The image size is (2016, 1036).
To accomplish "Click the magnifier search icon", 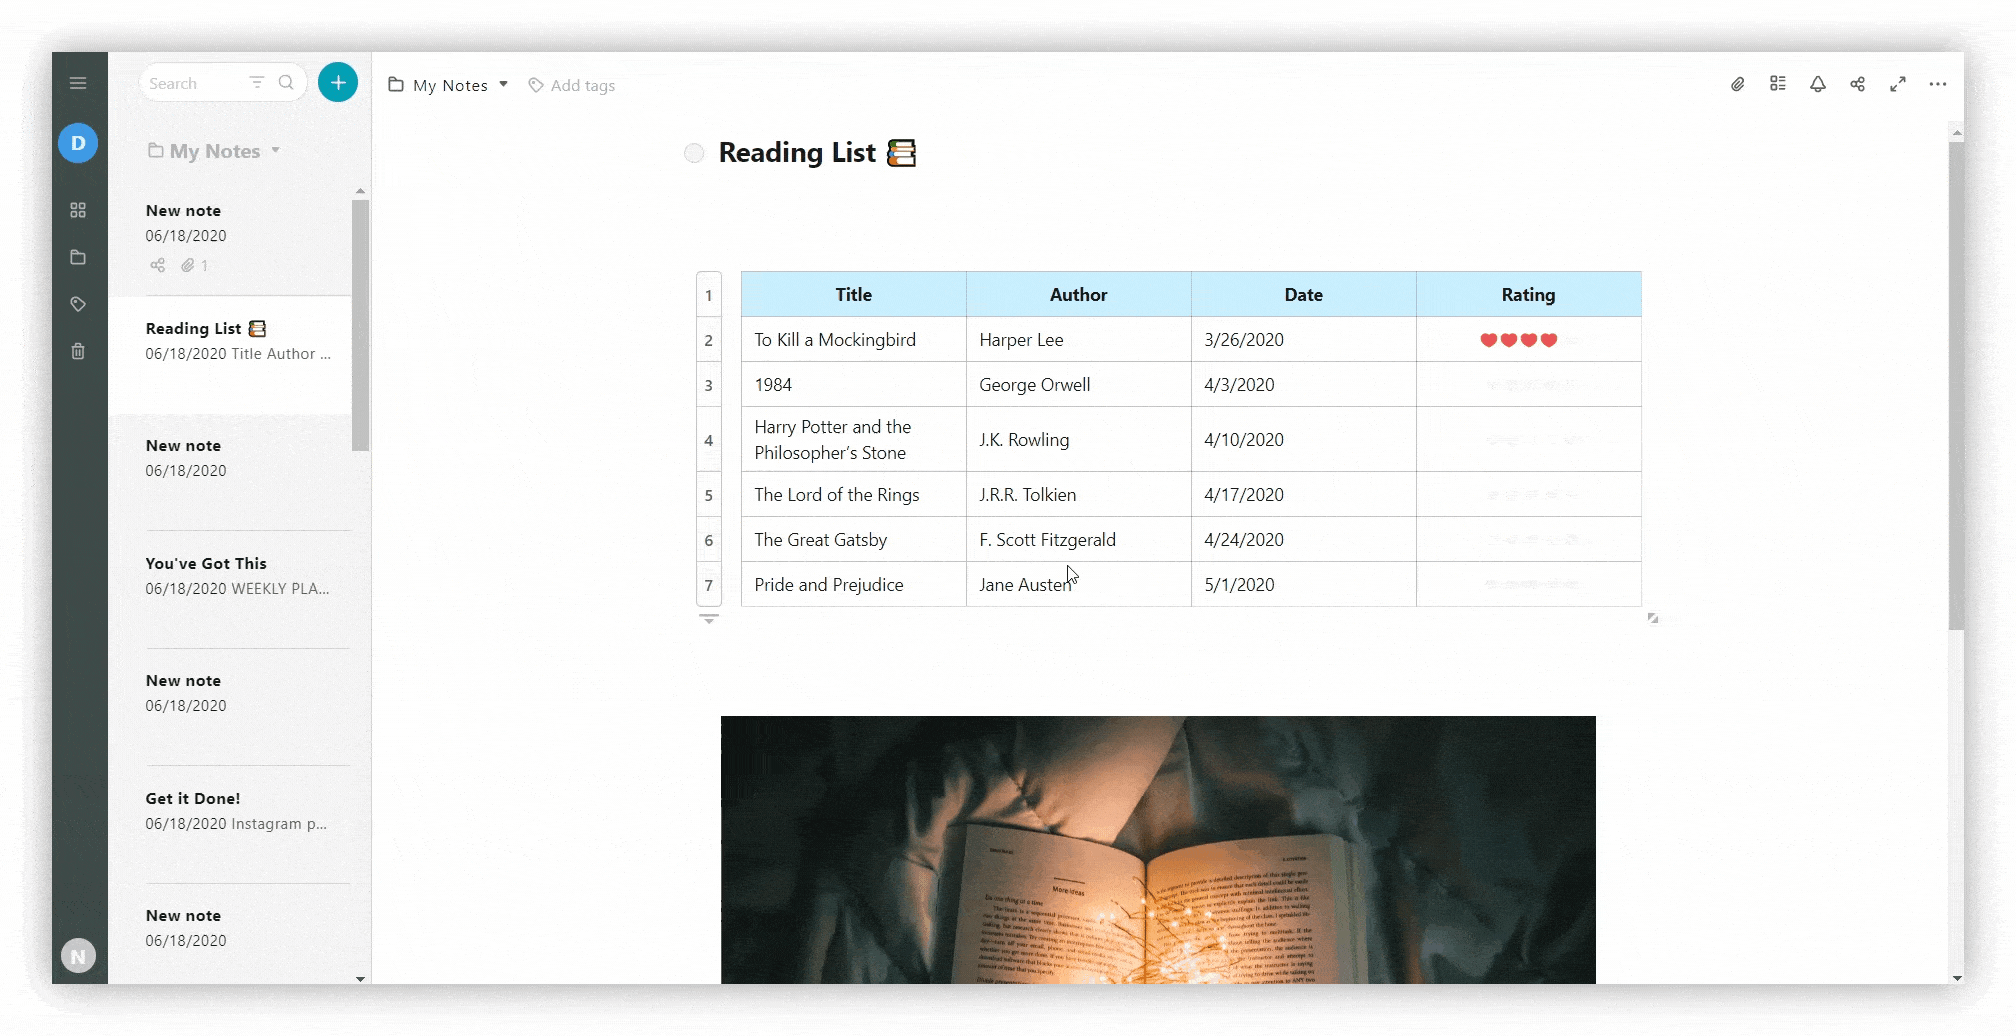I will coord(286,83).
